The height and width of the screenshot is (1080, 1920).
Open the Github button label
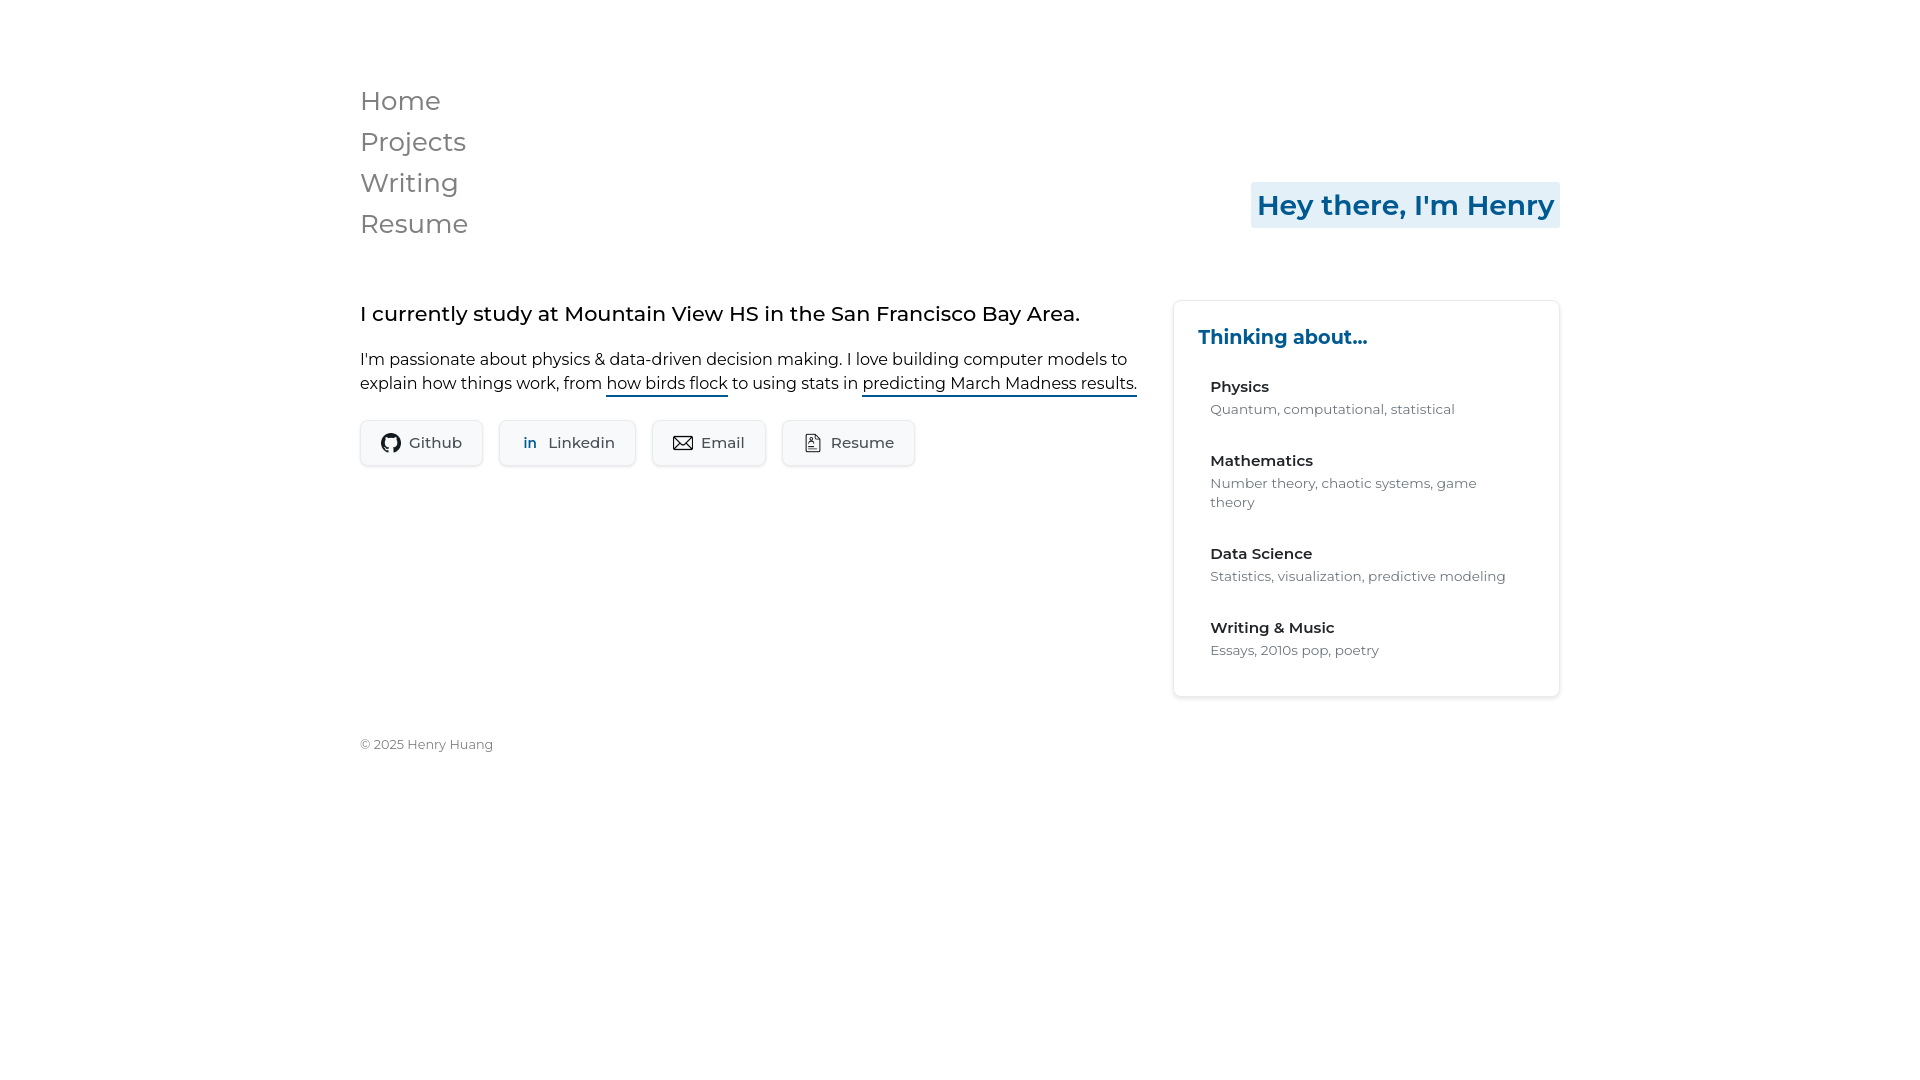435,443
